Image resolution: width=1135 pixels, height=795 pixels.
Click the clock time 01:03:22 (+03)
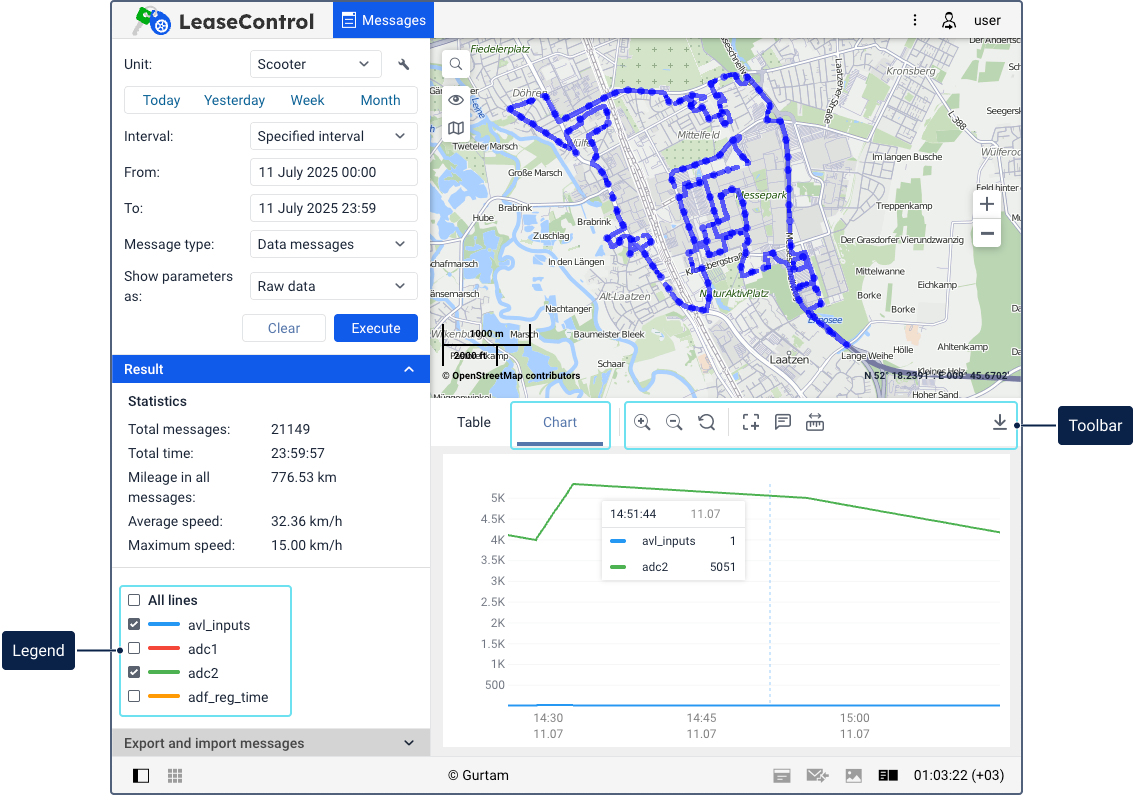click(x=958, y=775)
